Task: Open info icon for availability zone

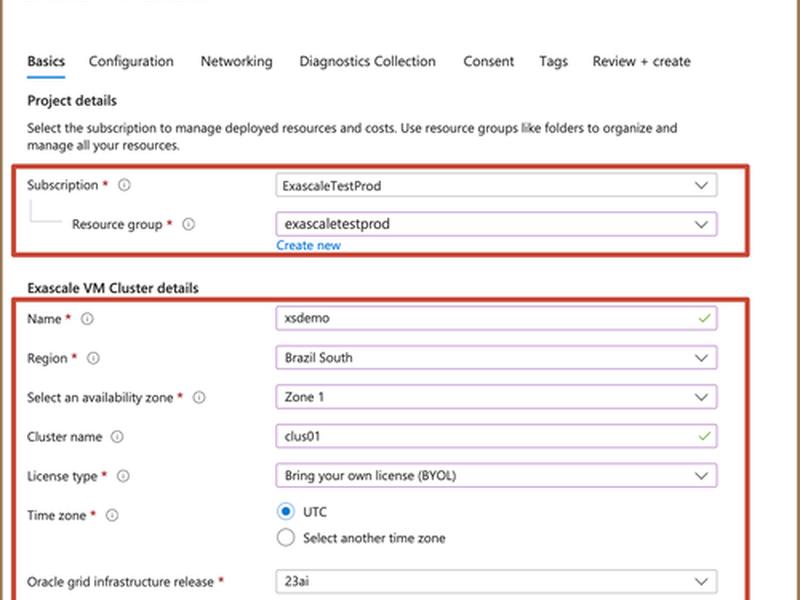Action: 199,397
